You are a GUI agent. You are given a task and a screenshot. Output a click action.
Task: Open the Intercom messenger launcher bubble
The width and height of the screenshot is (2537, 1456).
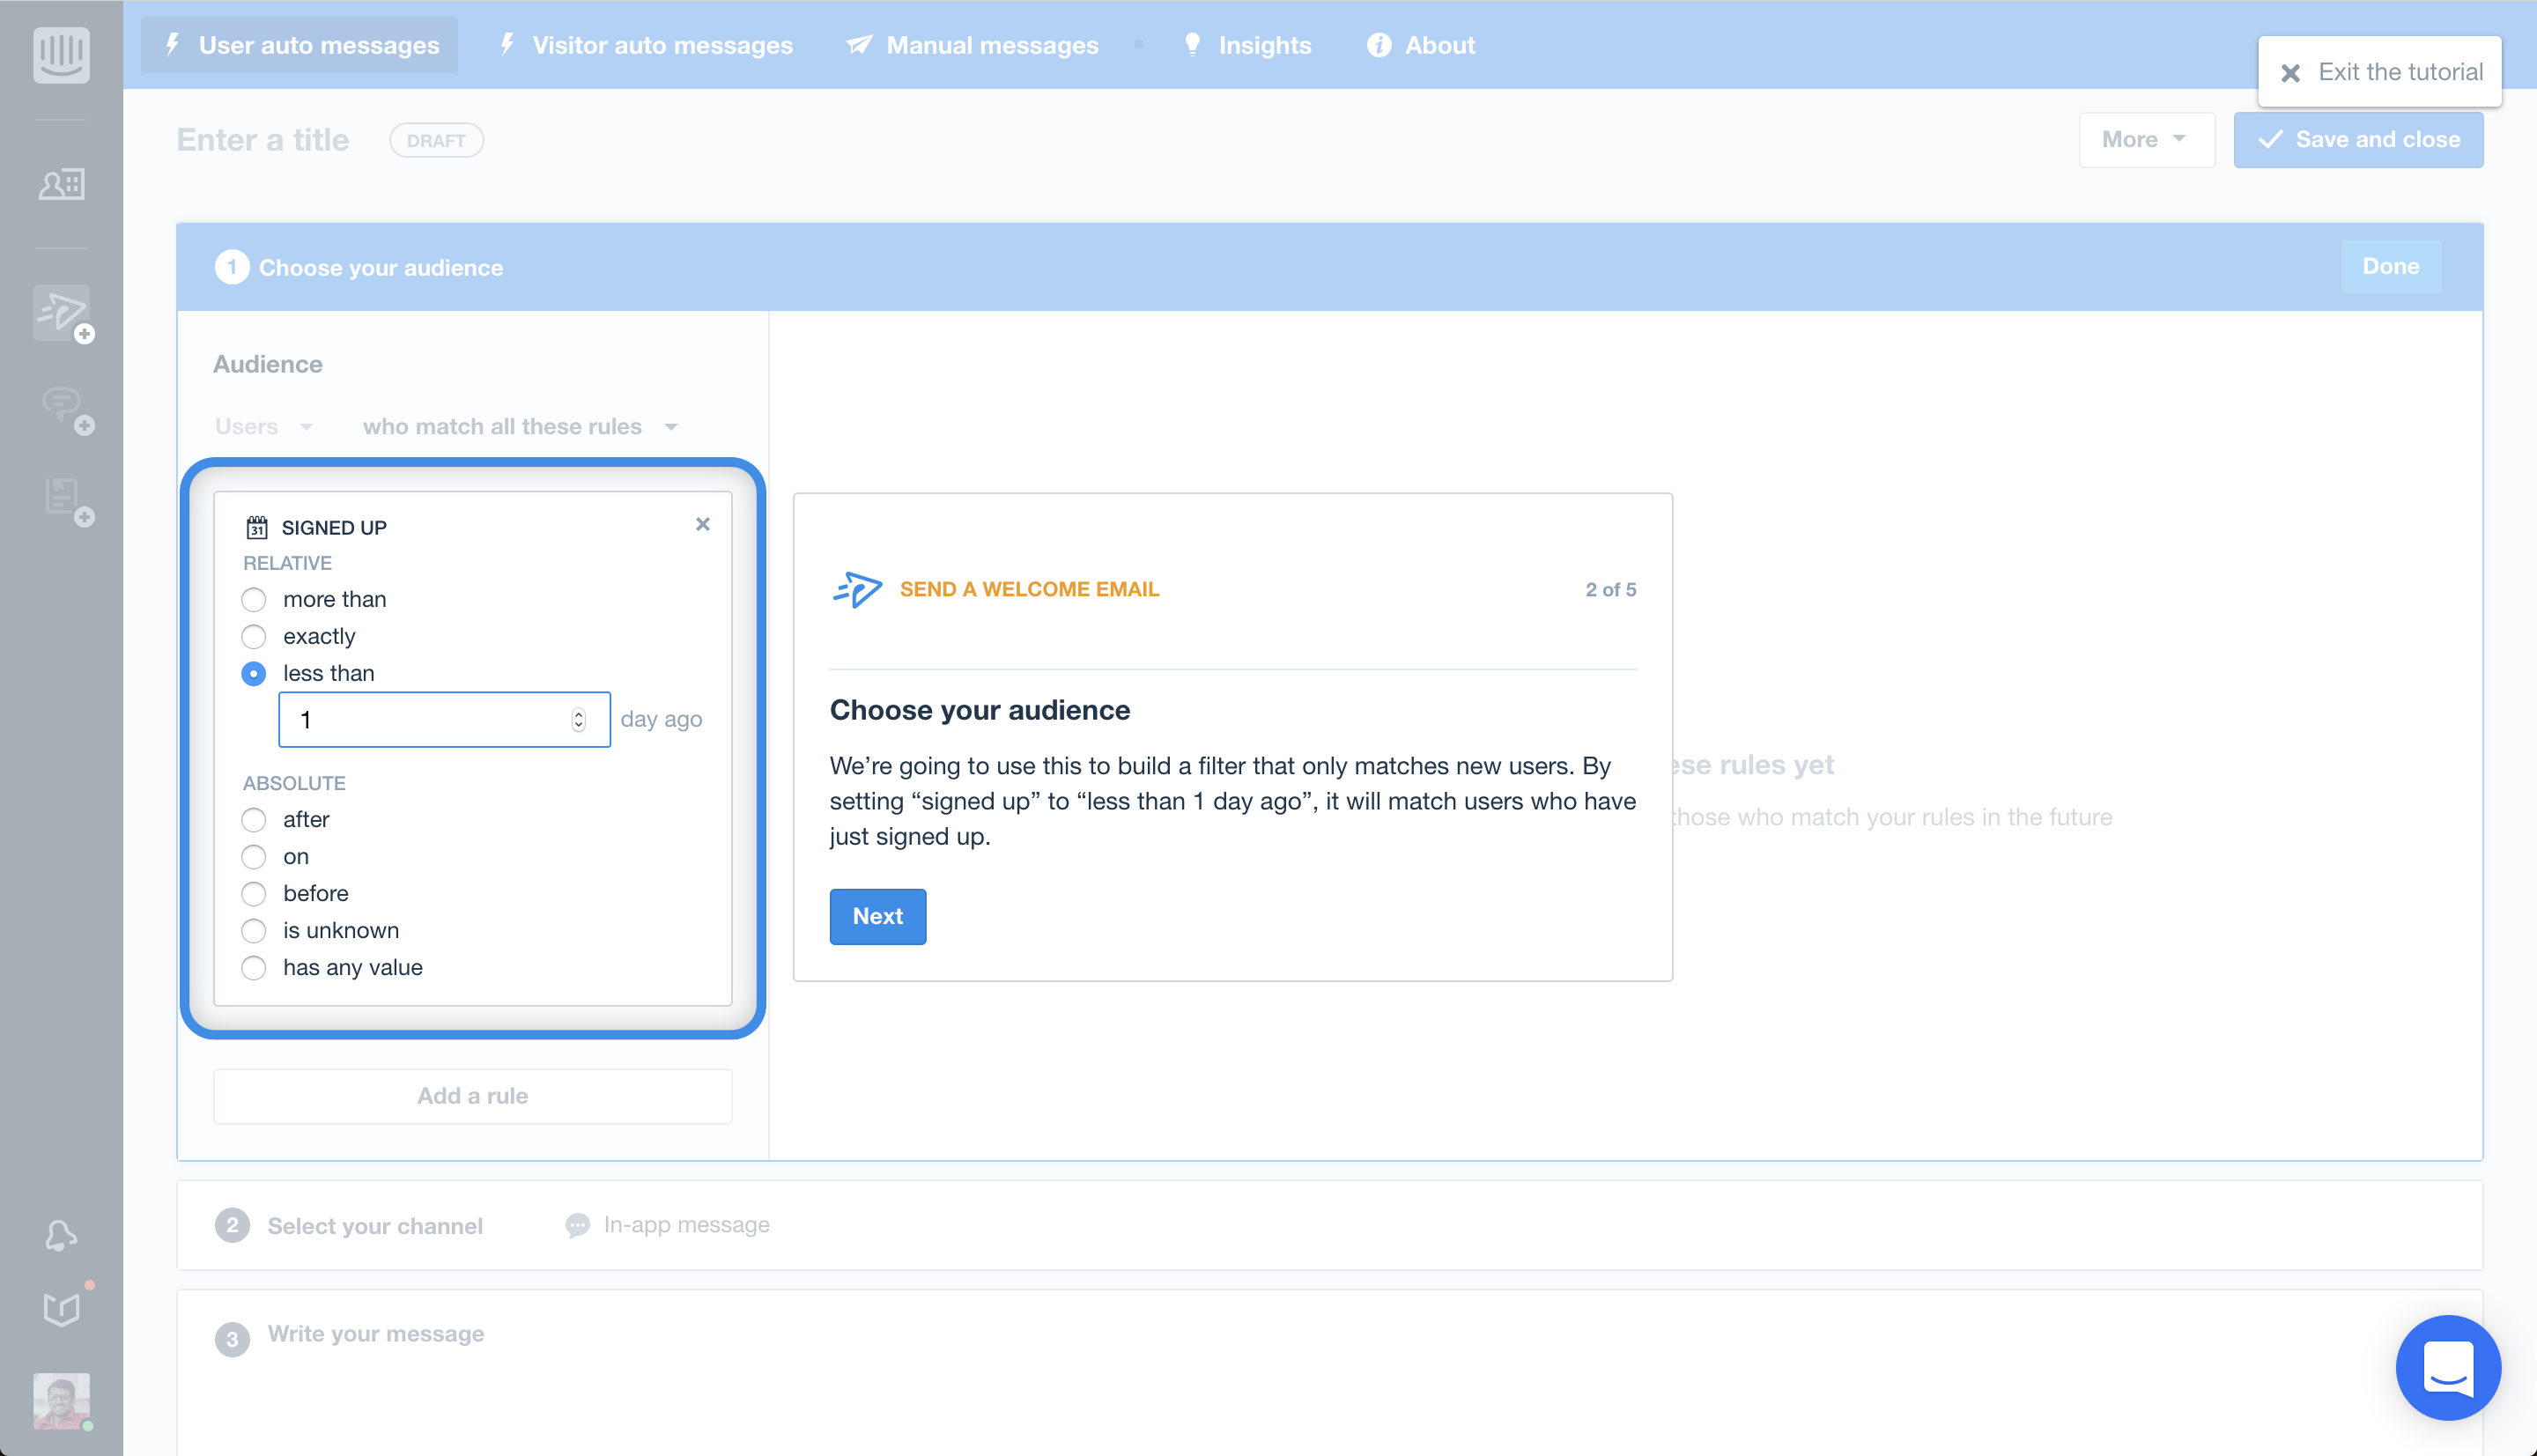coord(2447,1367)
